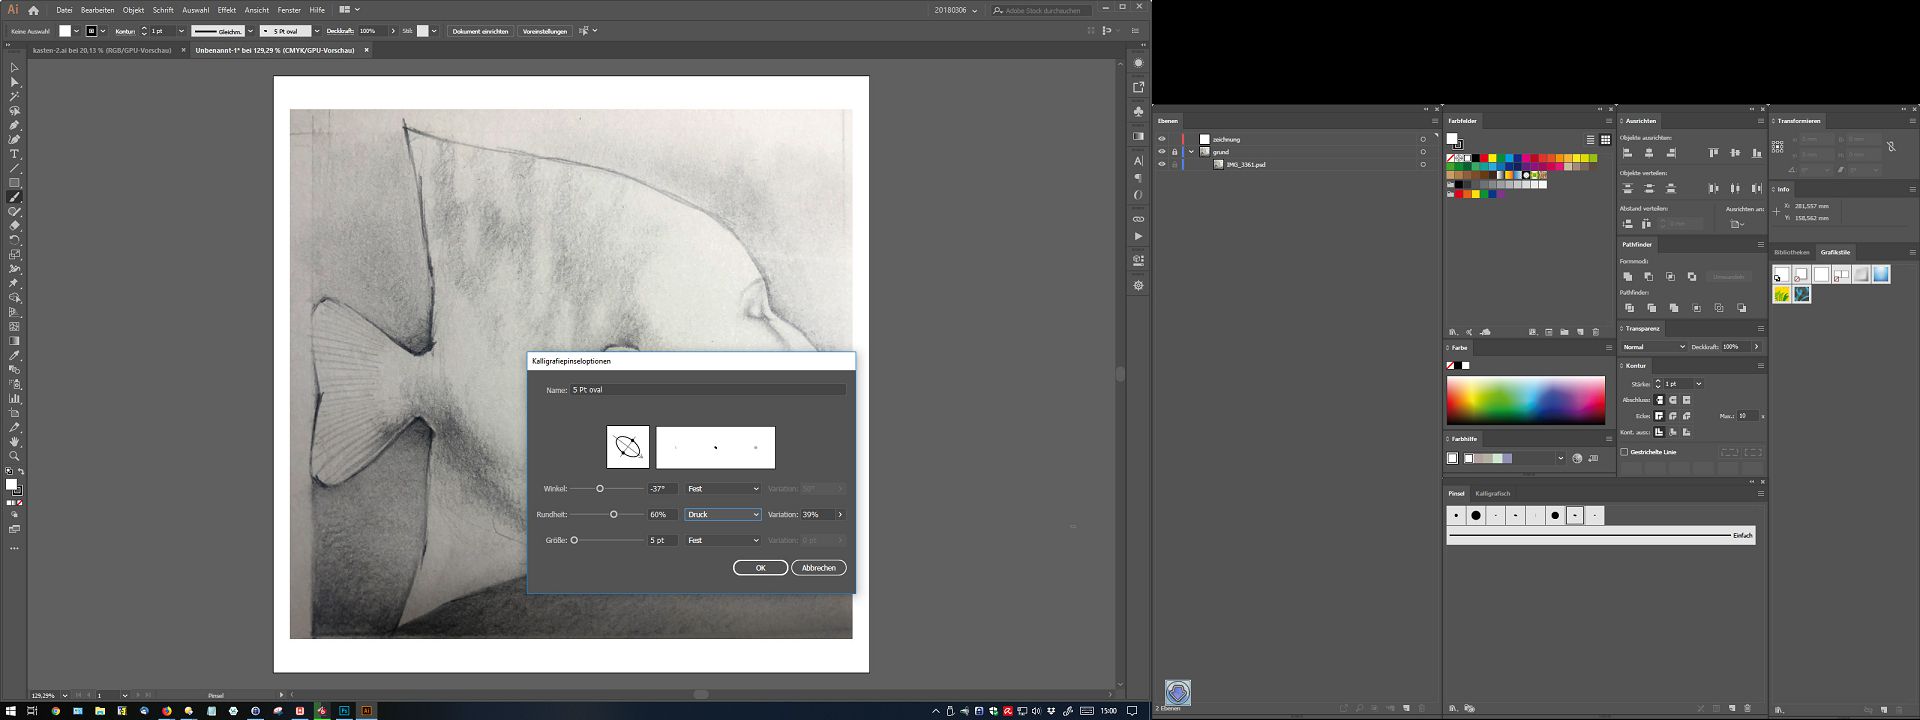Image resolution: width=1920 pixels, height=720 pixels.
Task: Toggle visibility of IMG_3361.psd sublayer
Action: (x=1161, y=164)
